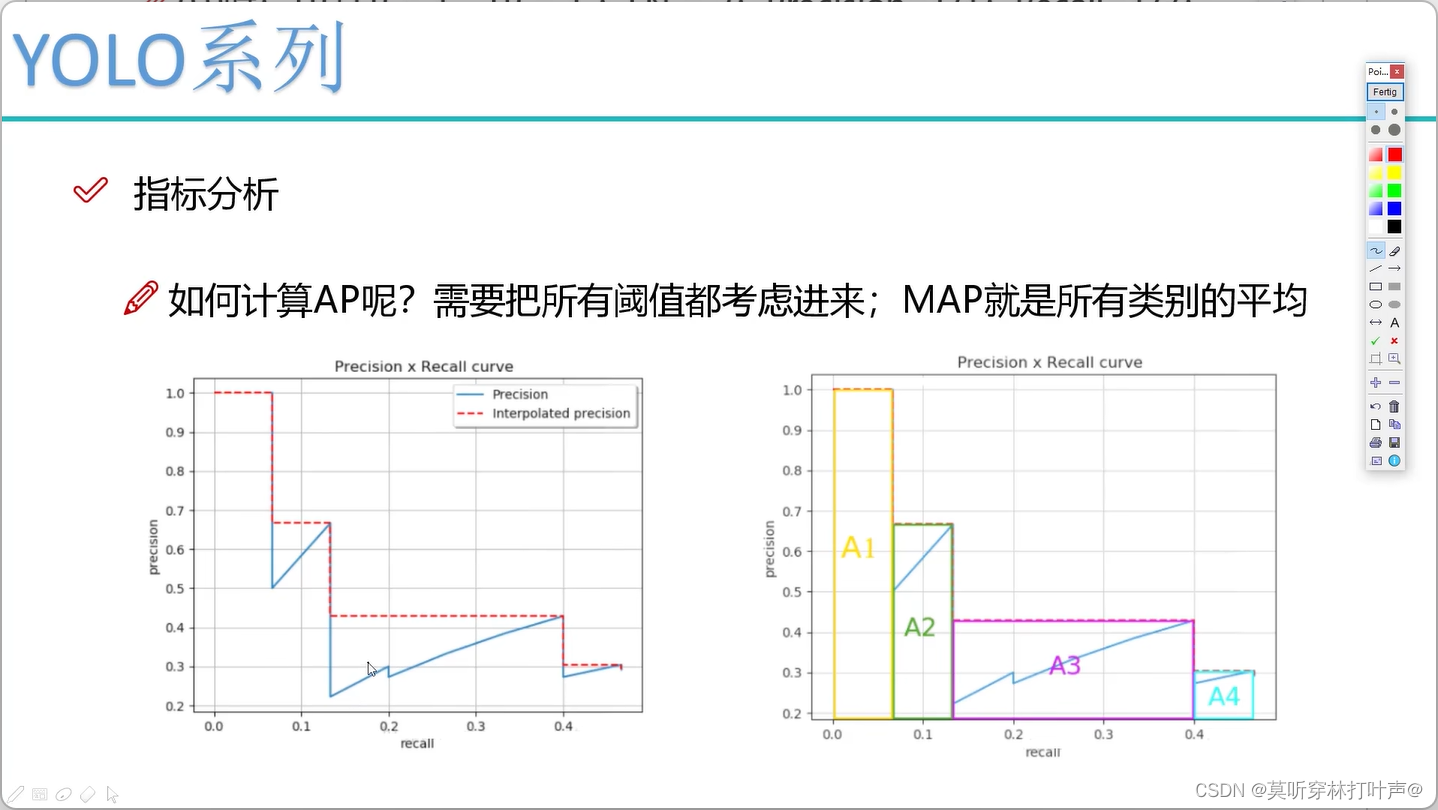The width and height of the screenshot is (1438, 810).
Task: Click the slideshow eraser icon at bottom-left
Action: (88, 794)
